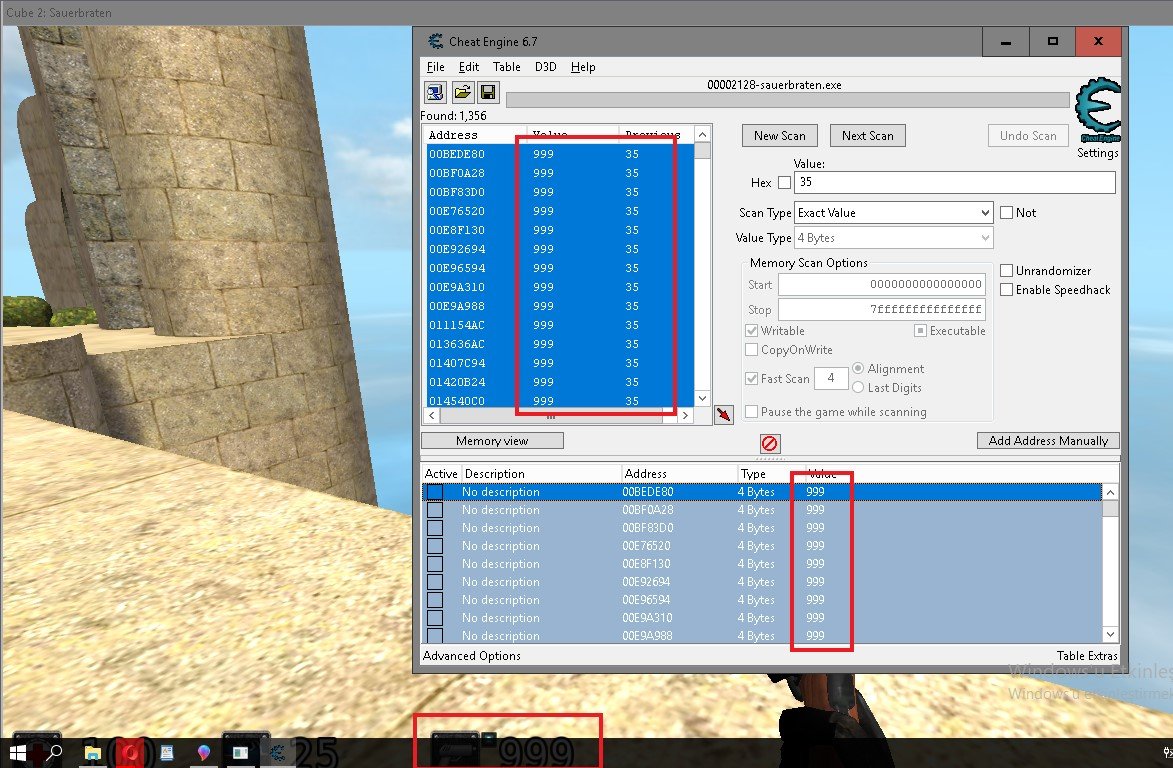Click the Next Scan button
Image resolution: width=1173 pixels, height=768 pixels.
click(x=868, y=135)
